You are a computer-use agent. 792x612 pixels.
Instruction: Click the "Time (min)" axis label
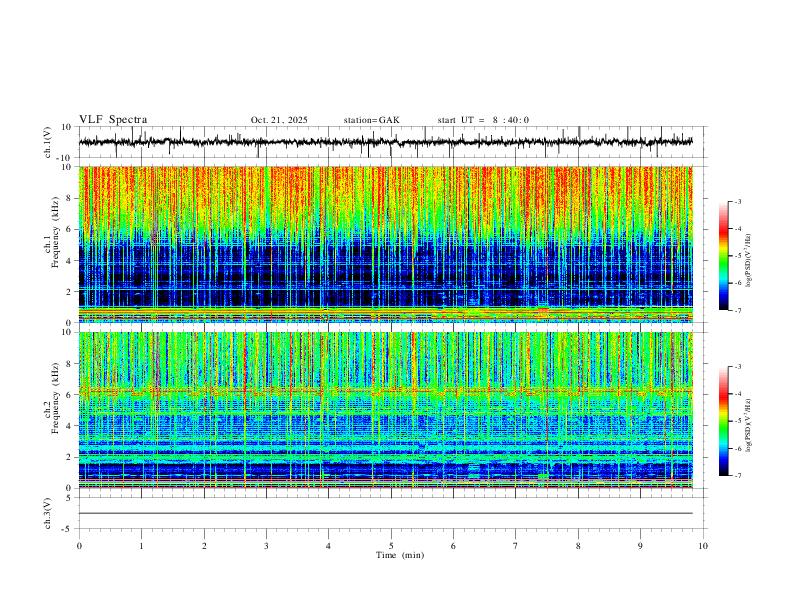click(400, 555)
